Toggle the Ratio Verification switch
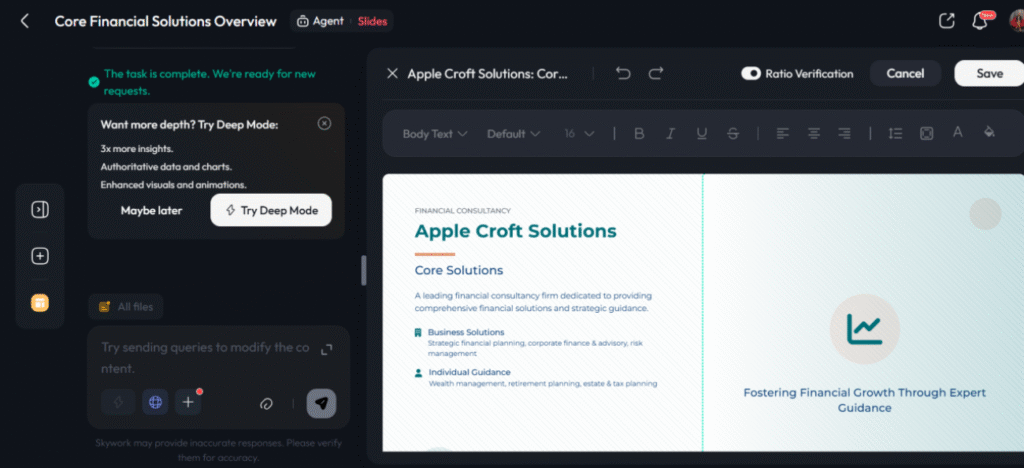The width and height of the screenshot is (1024, 468). click(751, 73)
